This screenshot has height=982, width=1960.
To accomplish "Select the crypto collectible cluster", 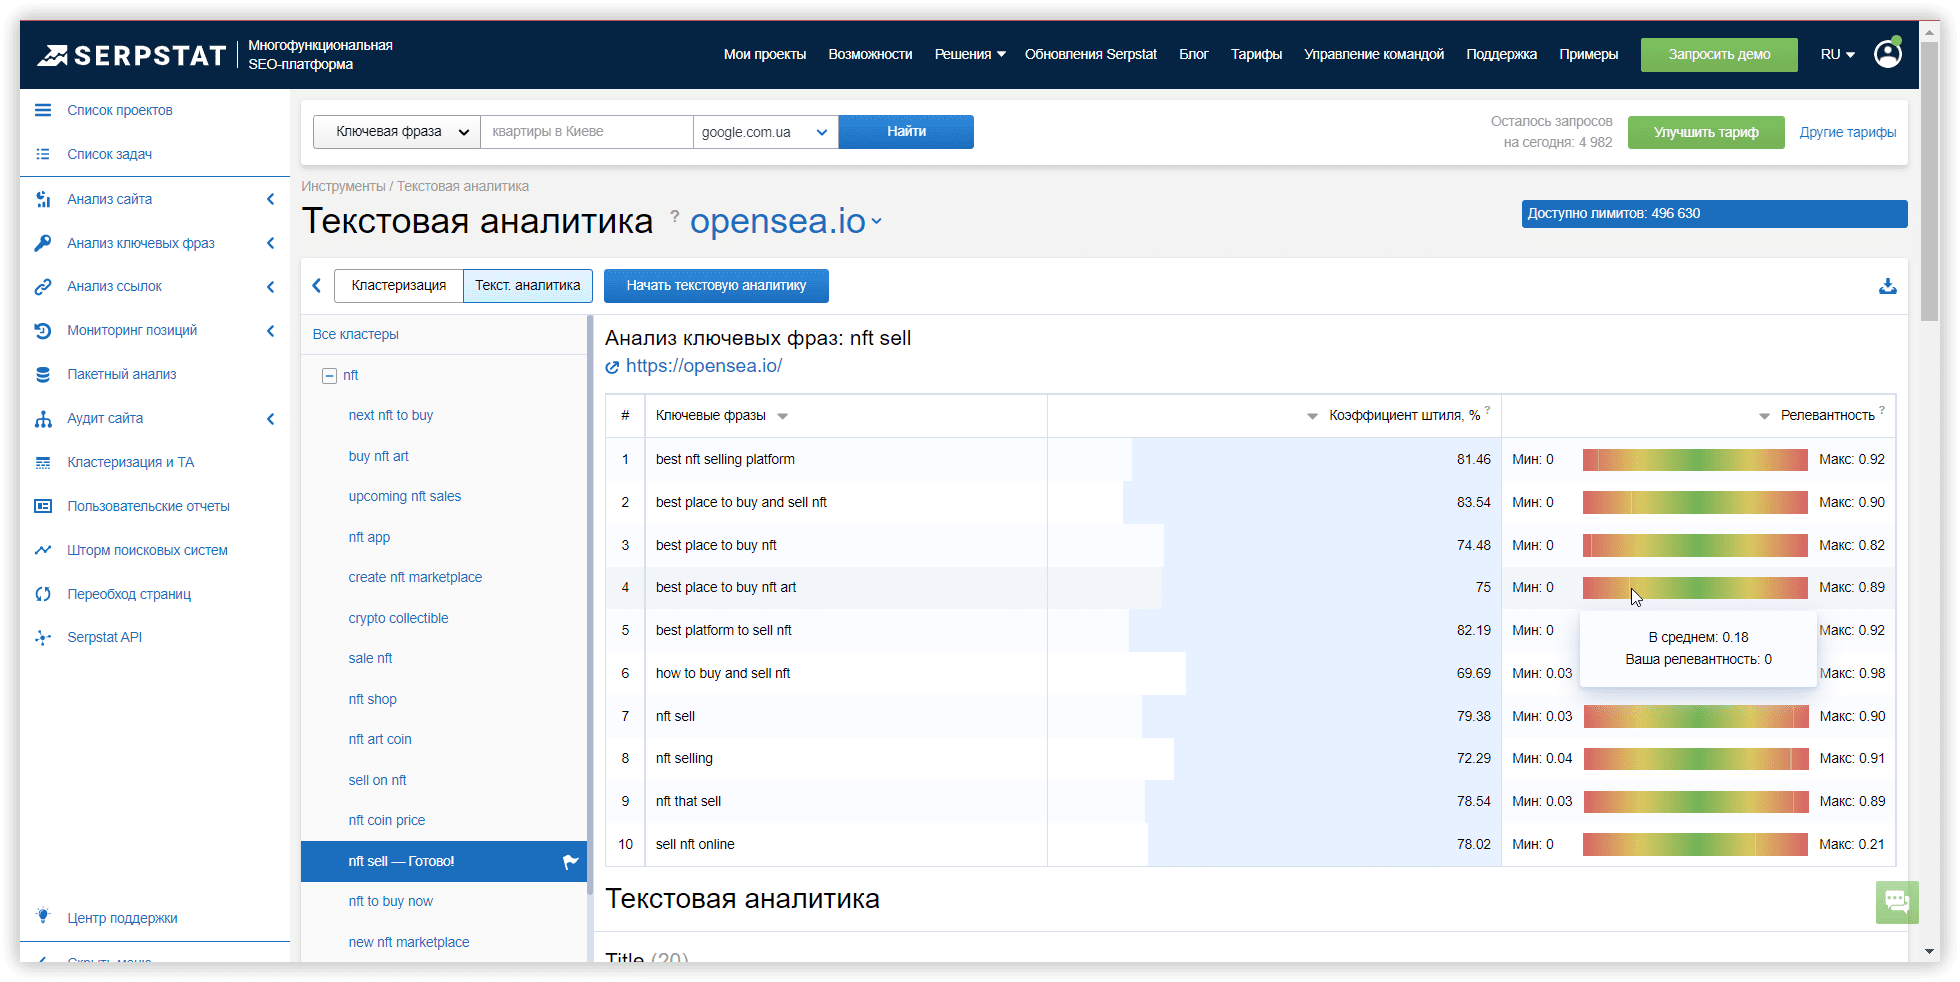I will click(x=398, y=618).
